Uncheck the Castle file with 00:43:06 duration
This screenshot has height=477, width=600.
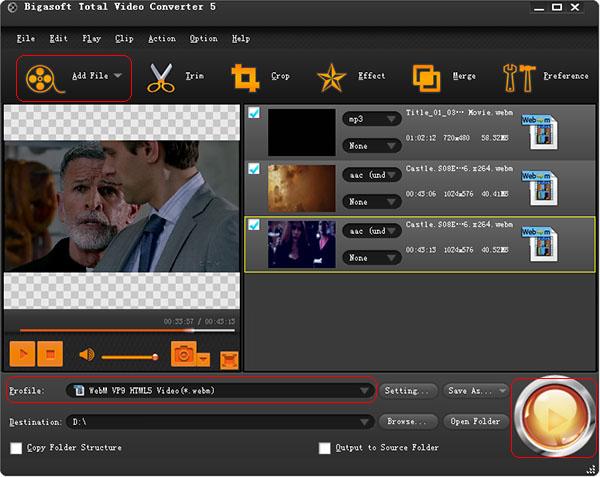coord(254,169)
